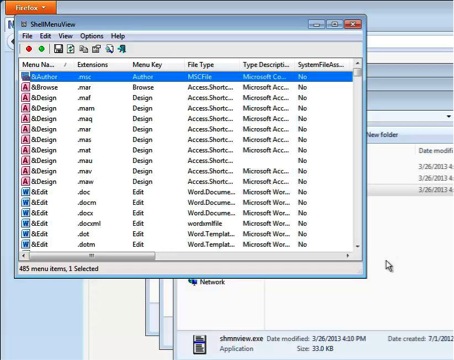Open the Edit menu
The image size is (454, 360).
point(45,36)
